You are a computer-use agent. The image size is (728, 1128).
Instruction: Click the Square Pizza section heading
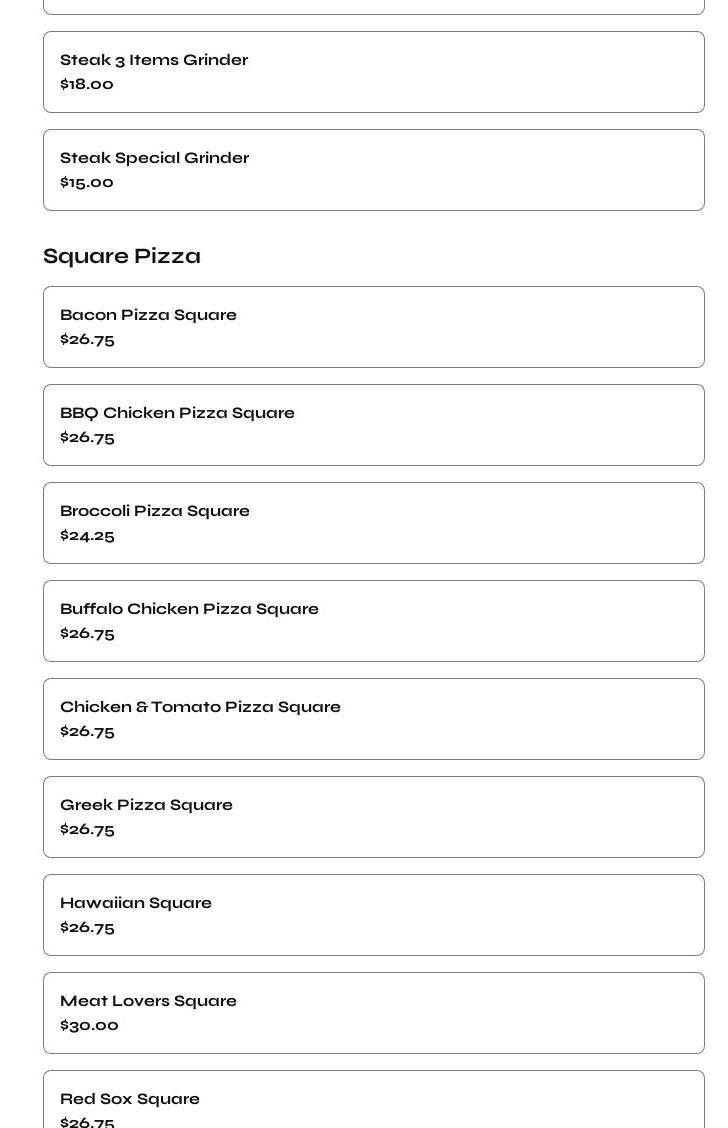(x=122, y=256)
